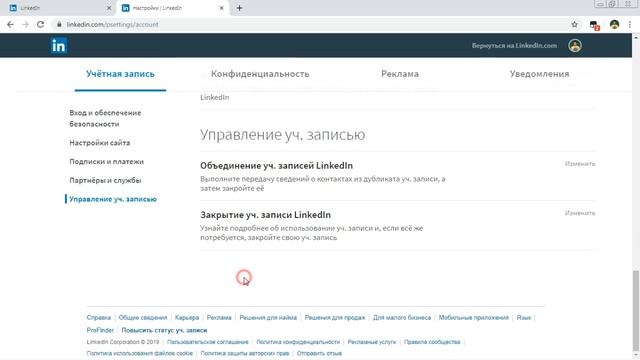Viewport: 640px width, 360px height.
Task: Go back with browser back arrow
Action: coord(11,24)
